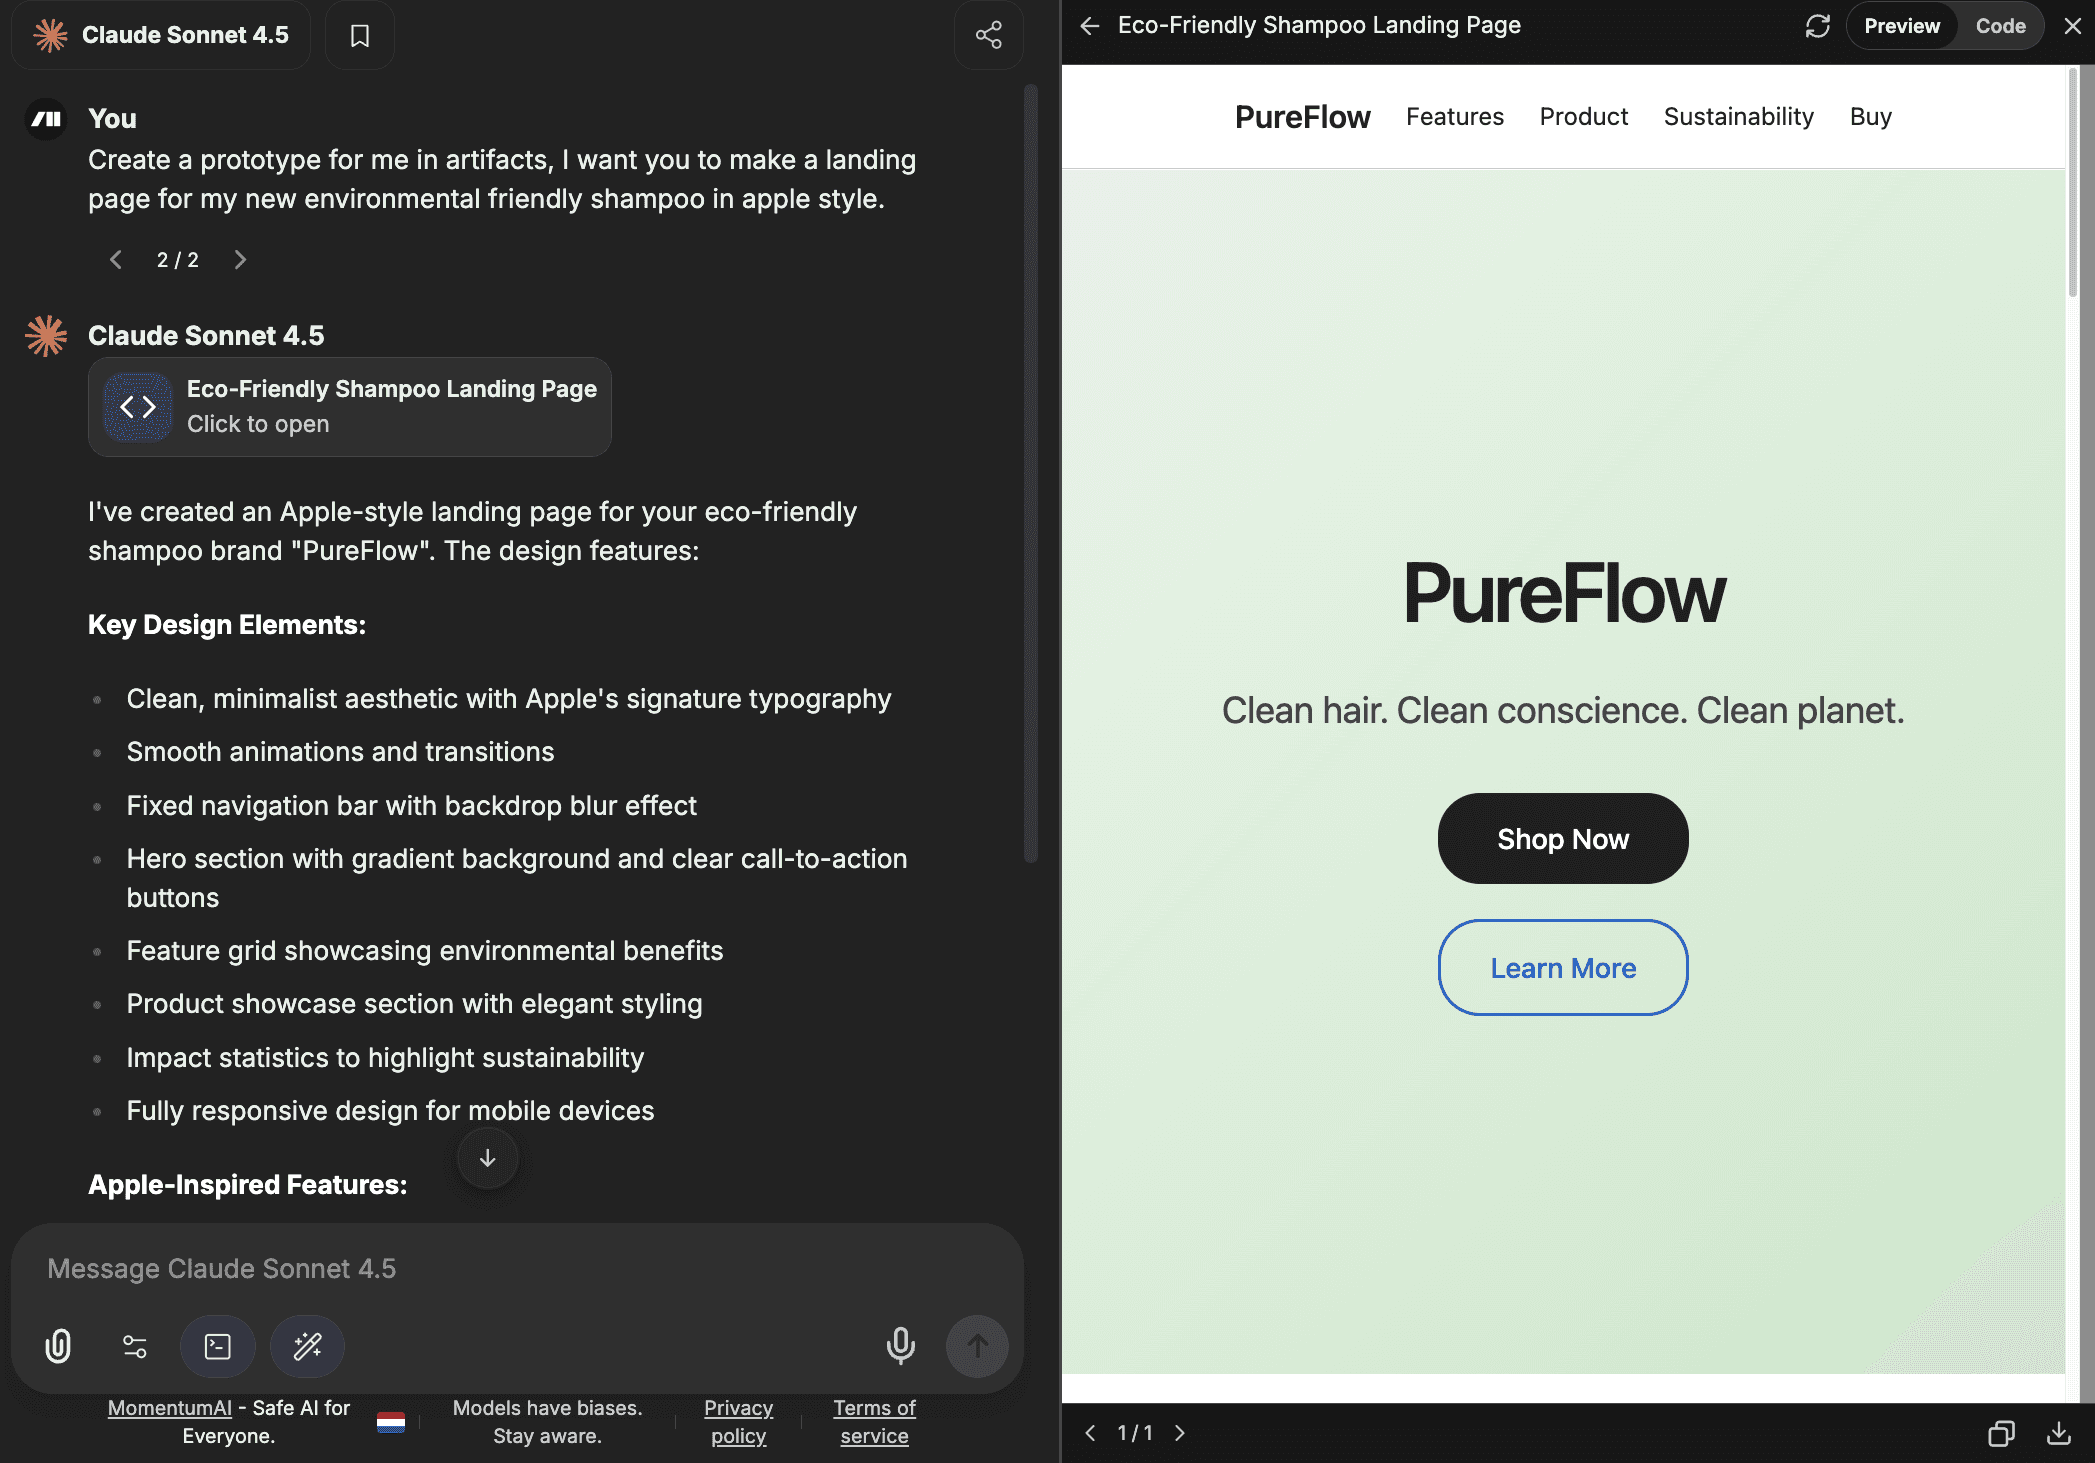Open the Privacy policy link
2095x1463 pixels.
click(738, 1421)
